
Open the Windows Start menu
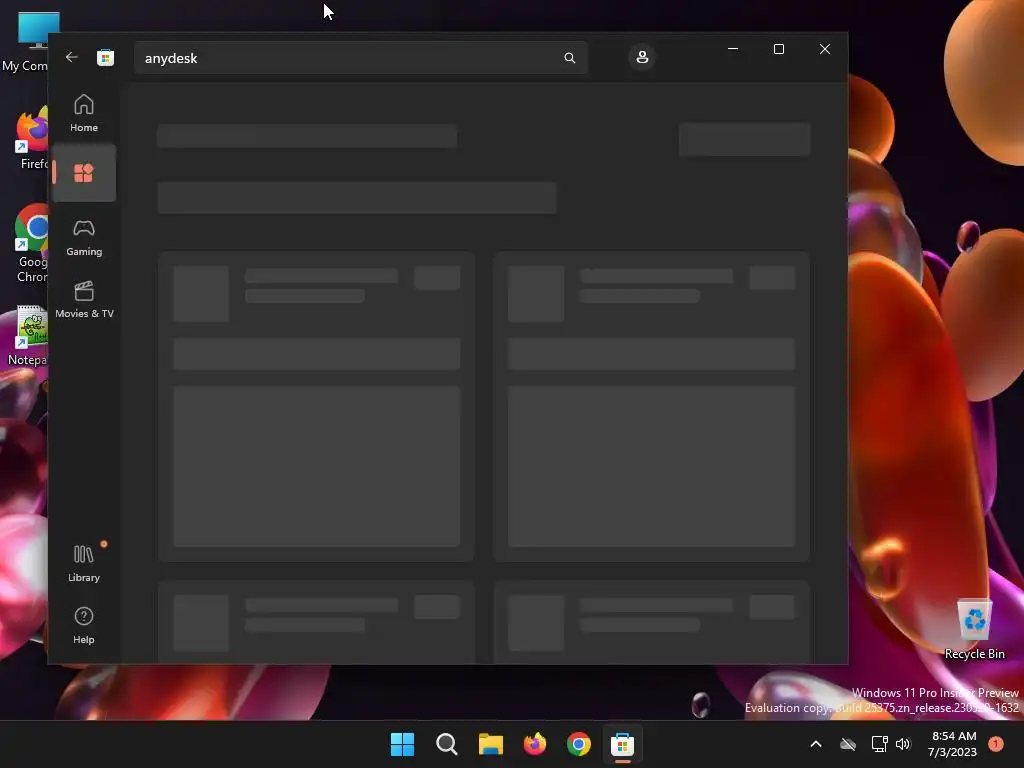pyautogui.click(x=402, y=744)
